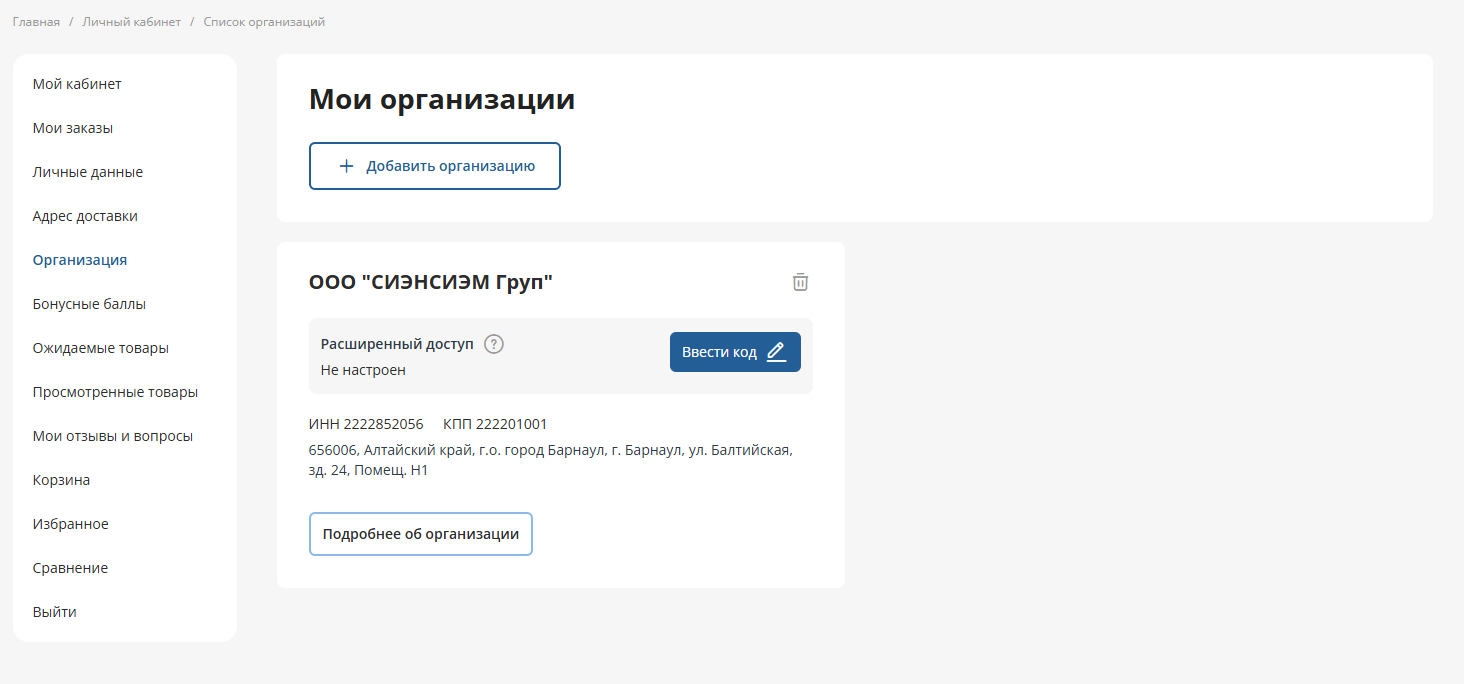The image size is (1464, 684).
Task: Show 'Просмотренные товары'
Action: 115,392
